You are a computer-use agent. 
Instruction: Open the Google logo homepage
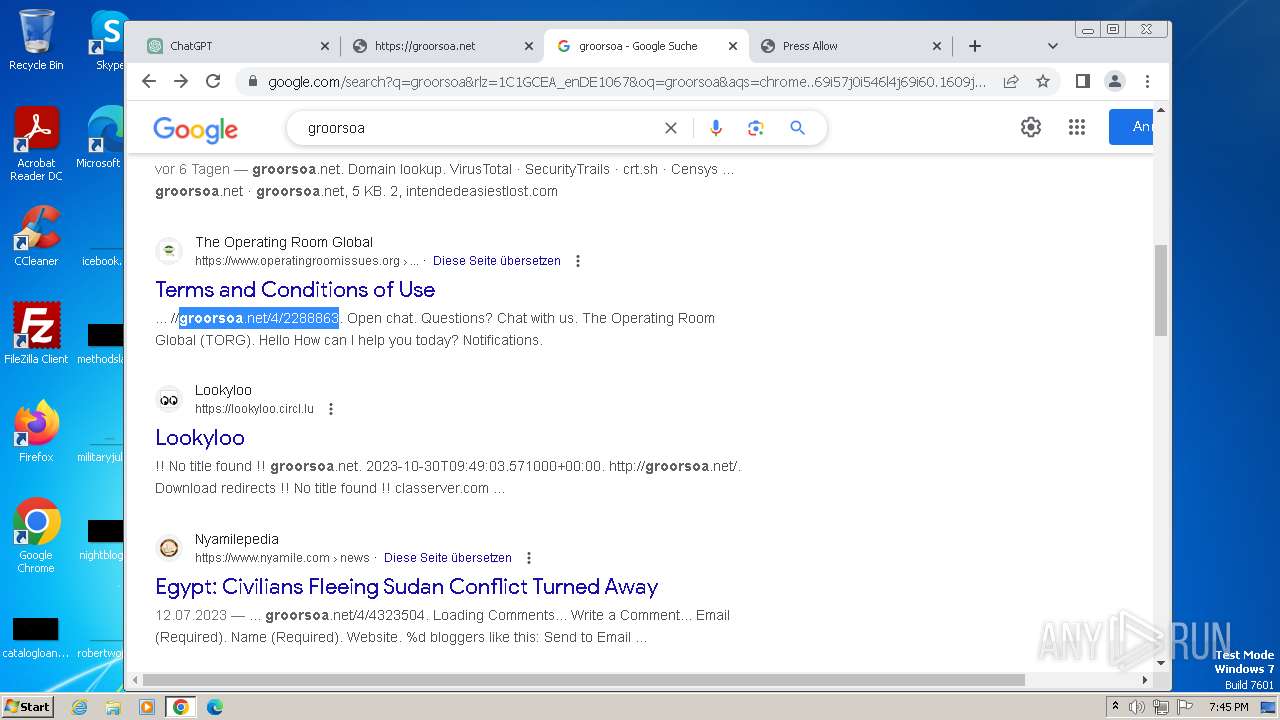196,129
